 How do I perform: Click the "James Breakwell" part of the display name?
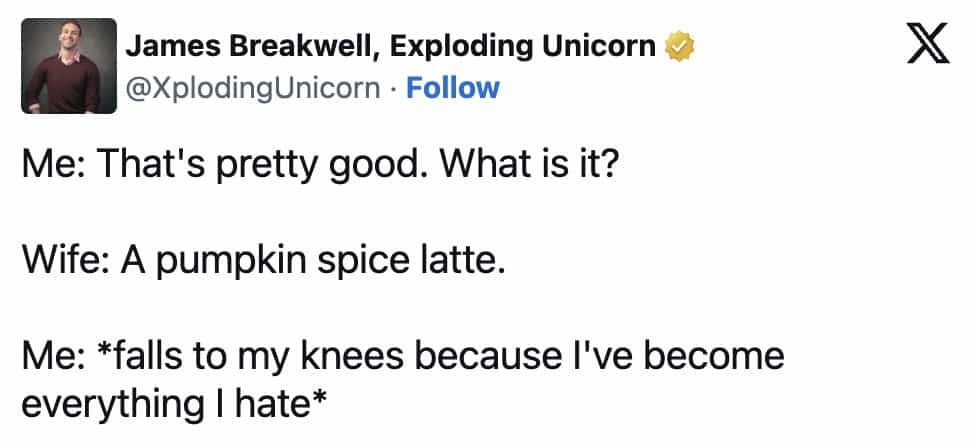tap(251, 46)
